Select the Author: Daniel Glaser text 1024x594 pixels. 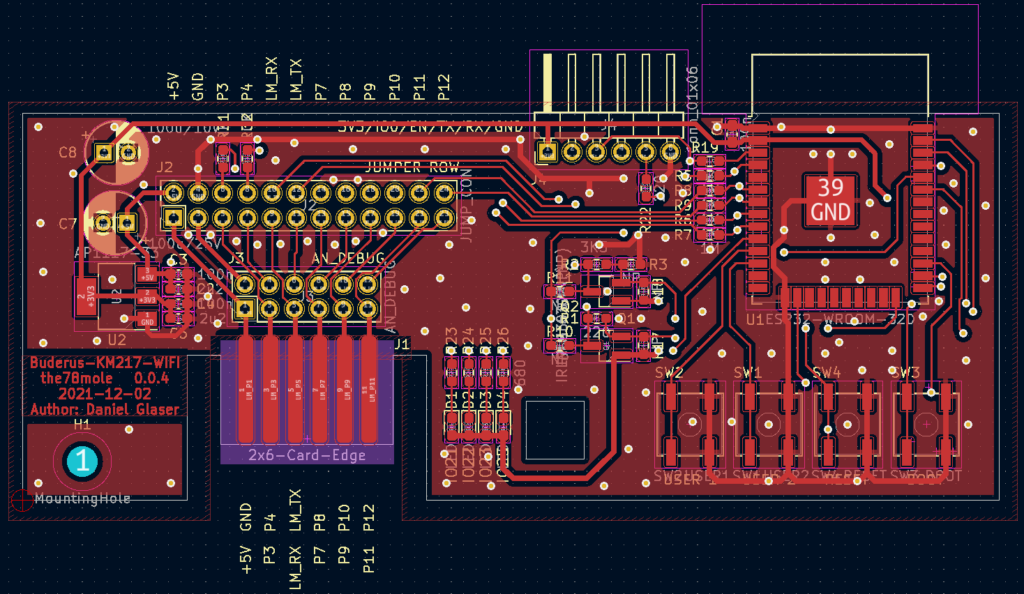pyautogui.click(x=105, y=409)
